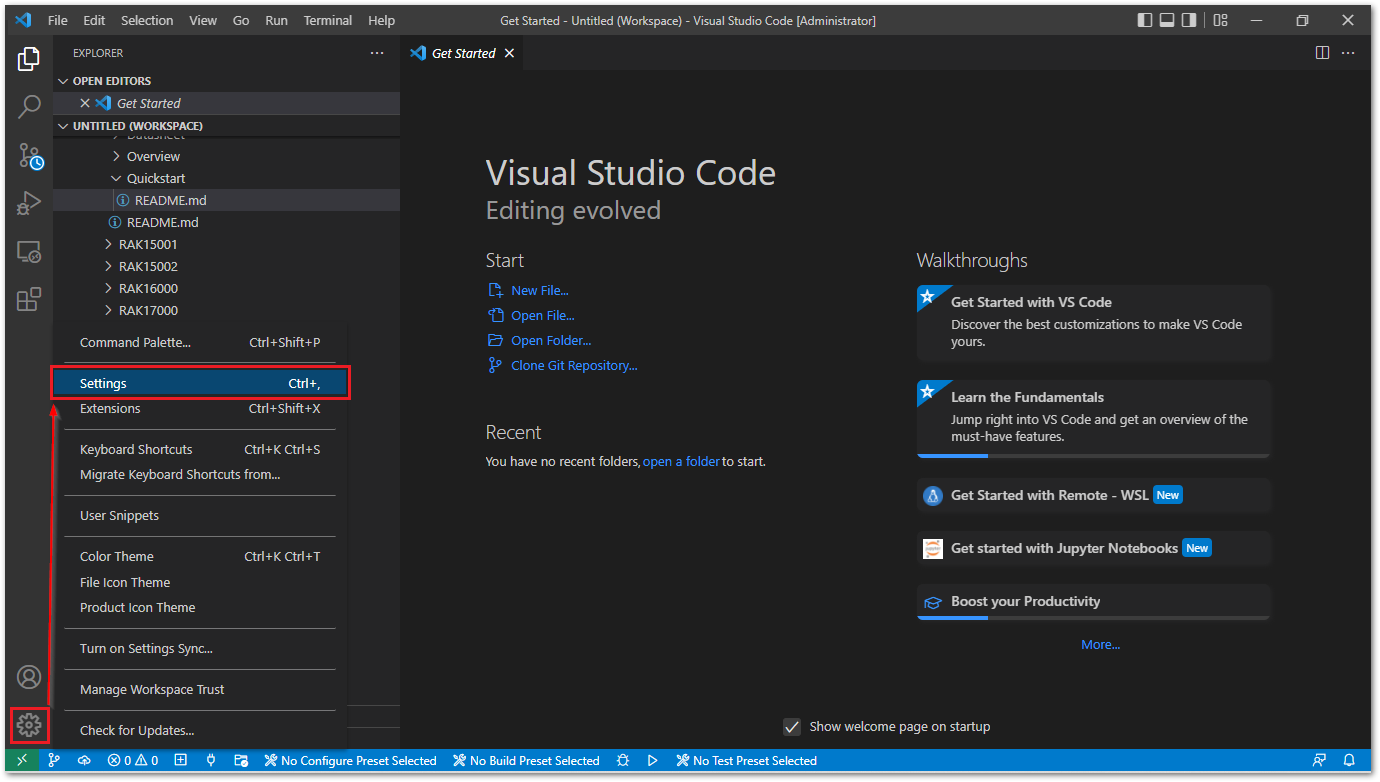Screen dimensions: 1380x782
Task: Click No Build Preset Selected status item
Action: coord(526,761)
